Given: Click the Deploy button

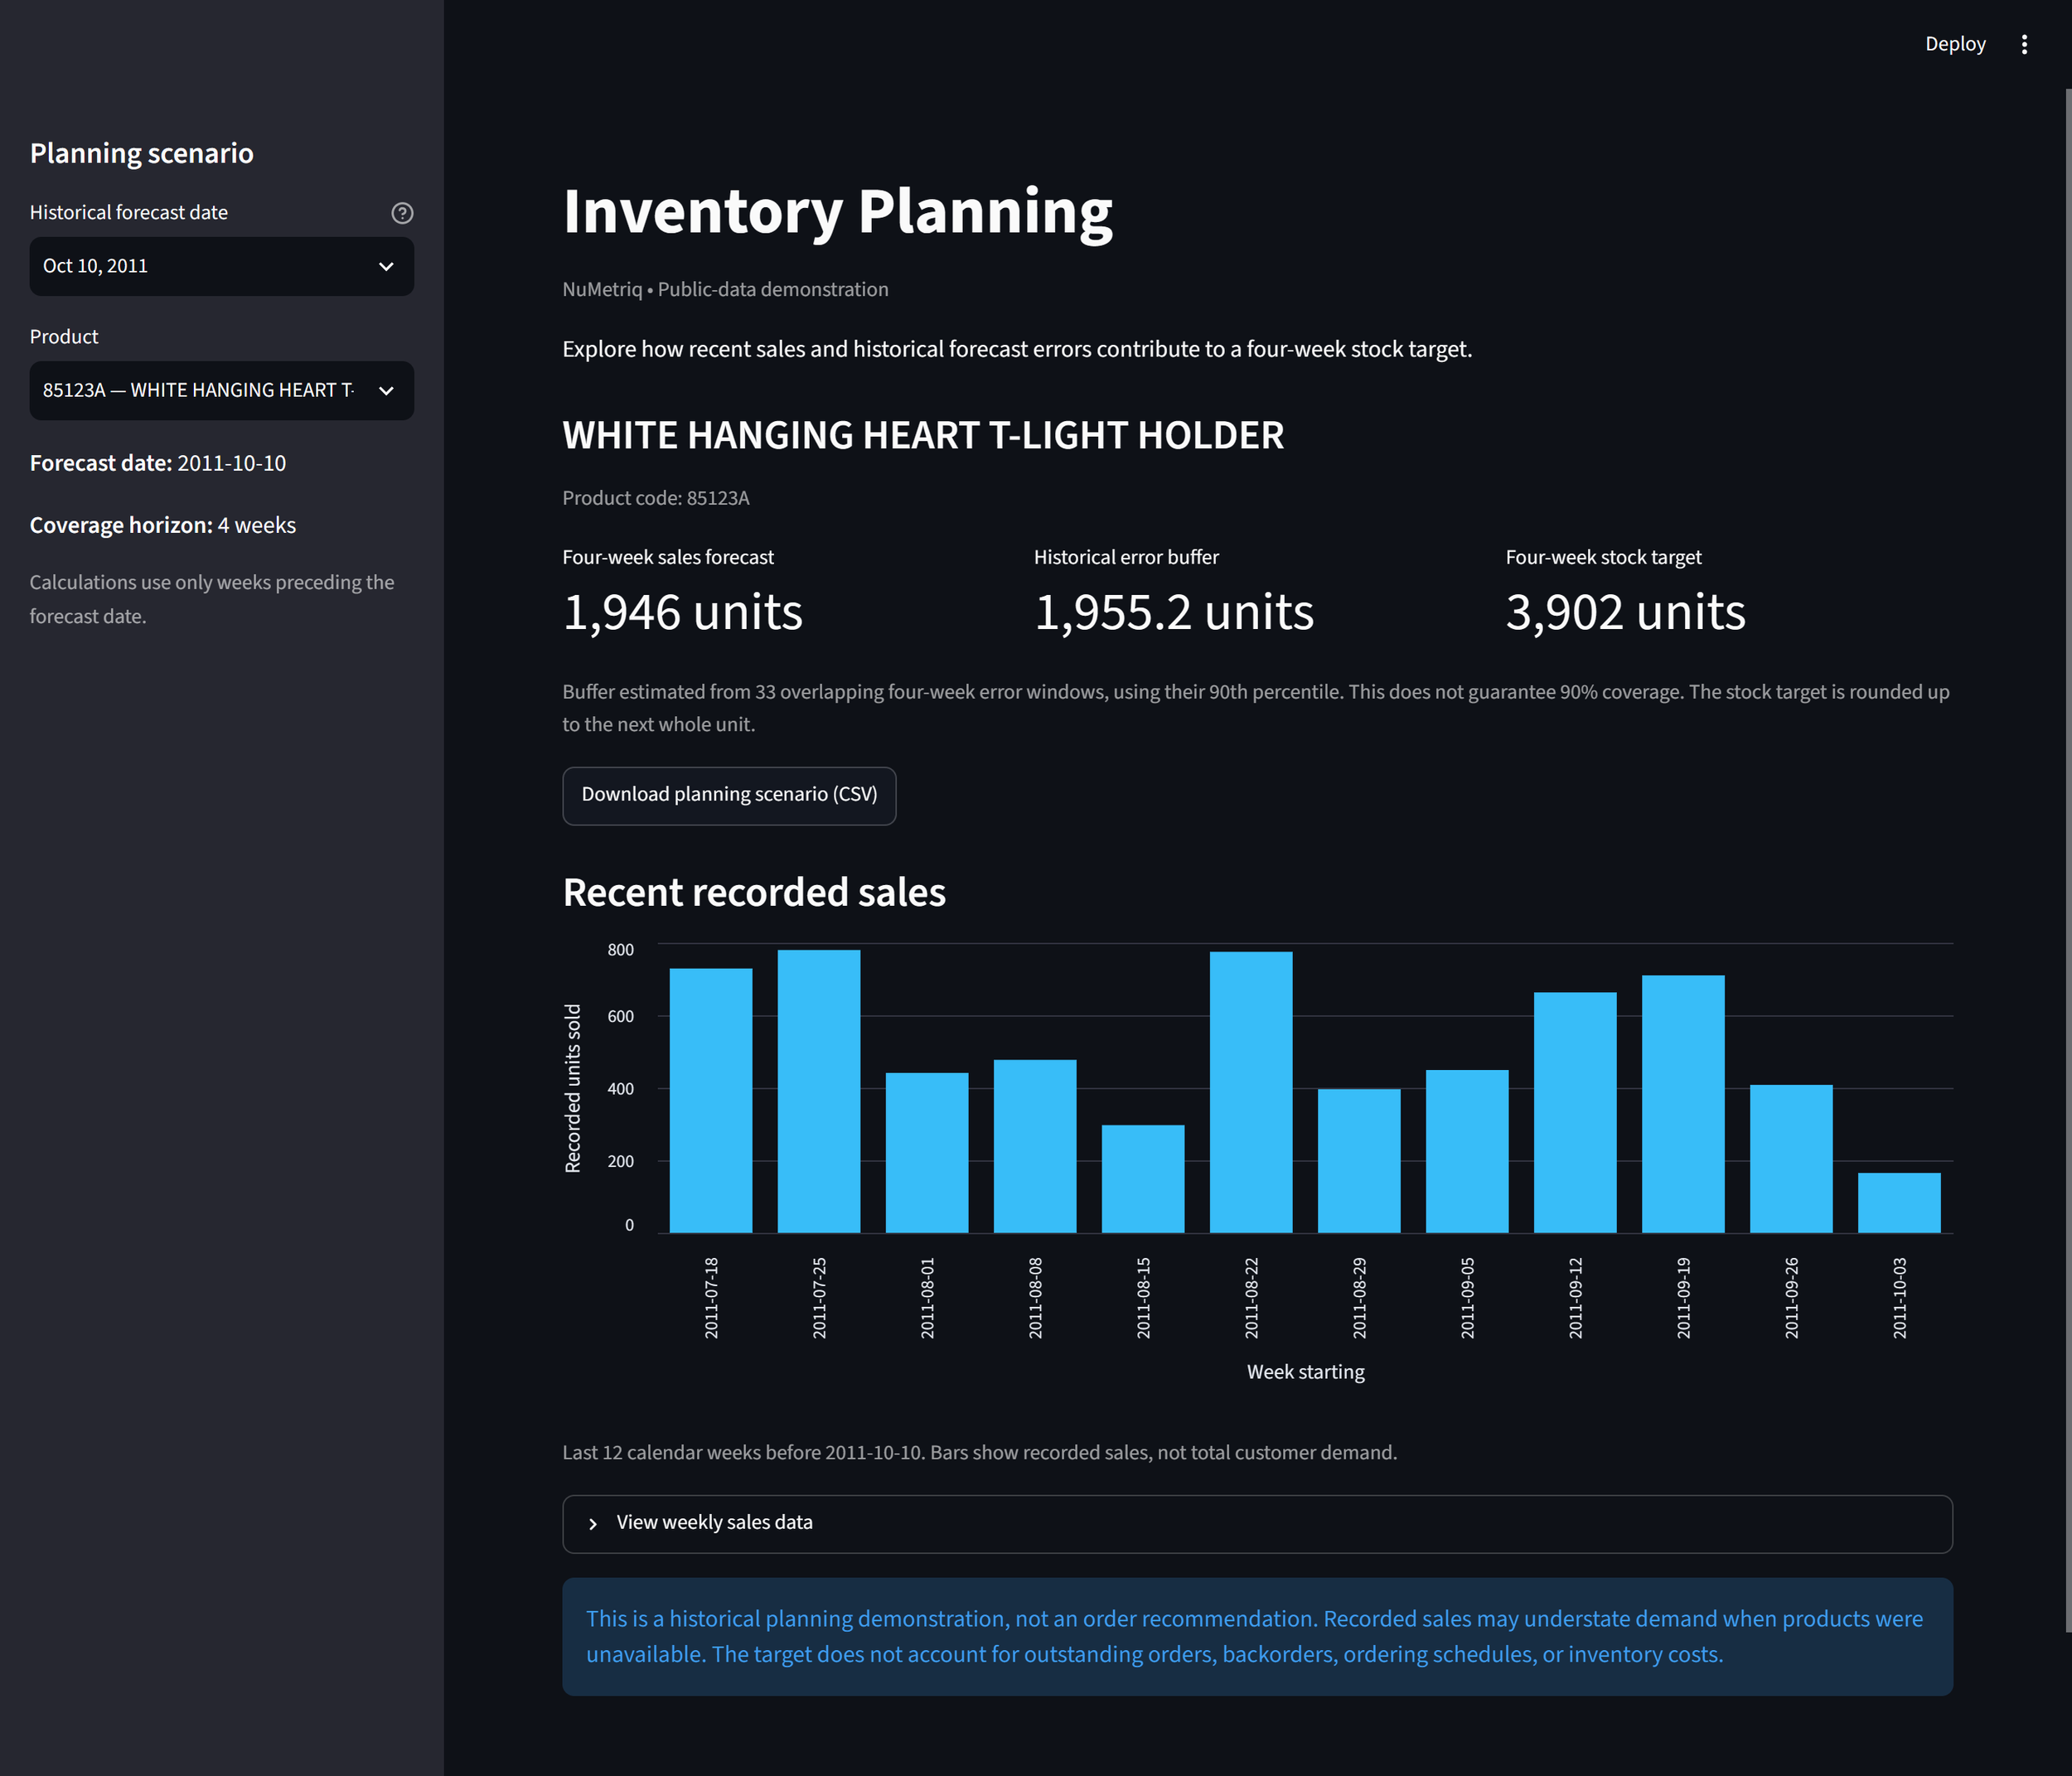Looking at the screenshot, I should click(x=1955, y=44).
